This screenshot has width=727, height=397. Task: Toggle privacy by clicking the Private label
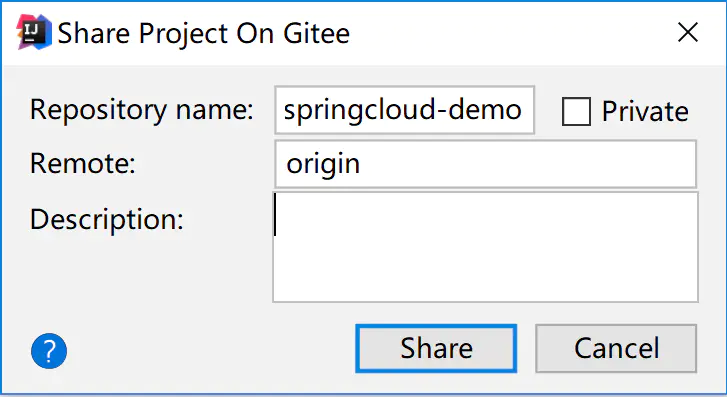point(645,111)
